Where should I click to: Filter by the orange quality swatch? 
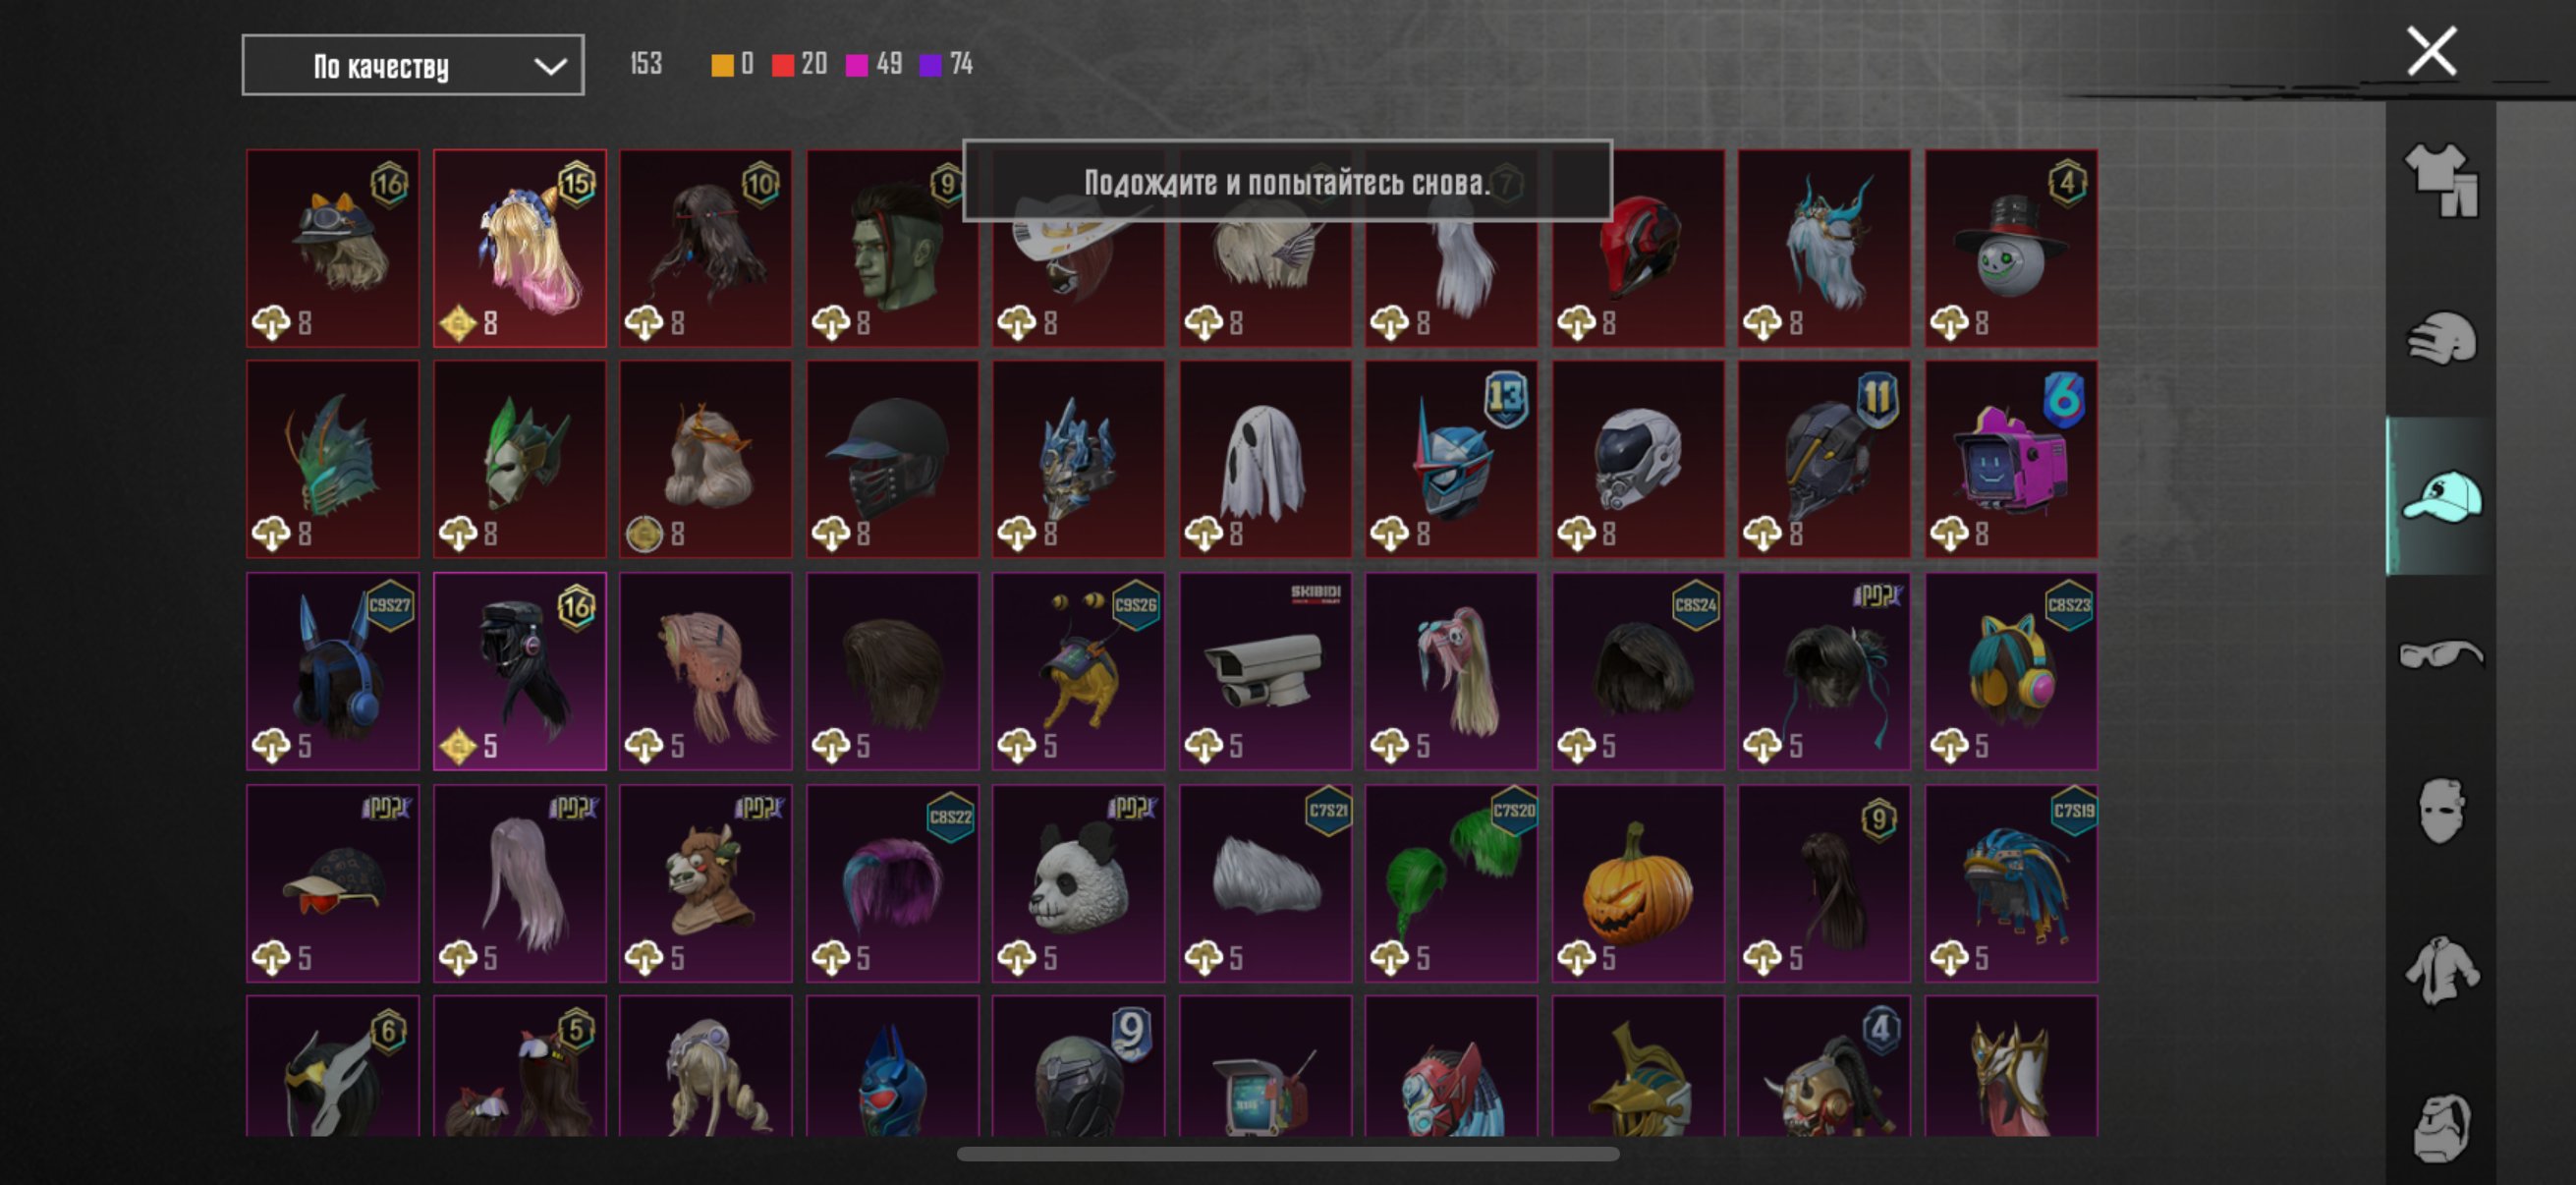[x=721, y=66]
